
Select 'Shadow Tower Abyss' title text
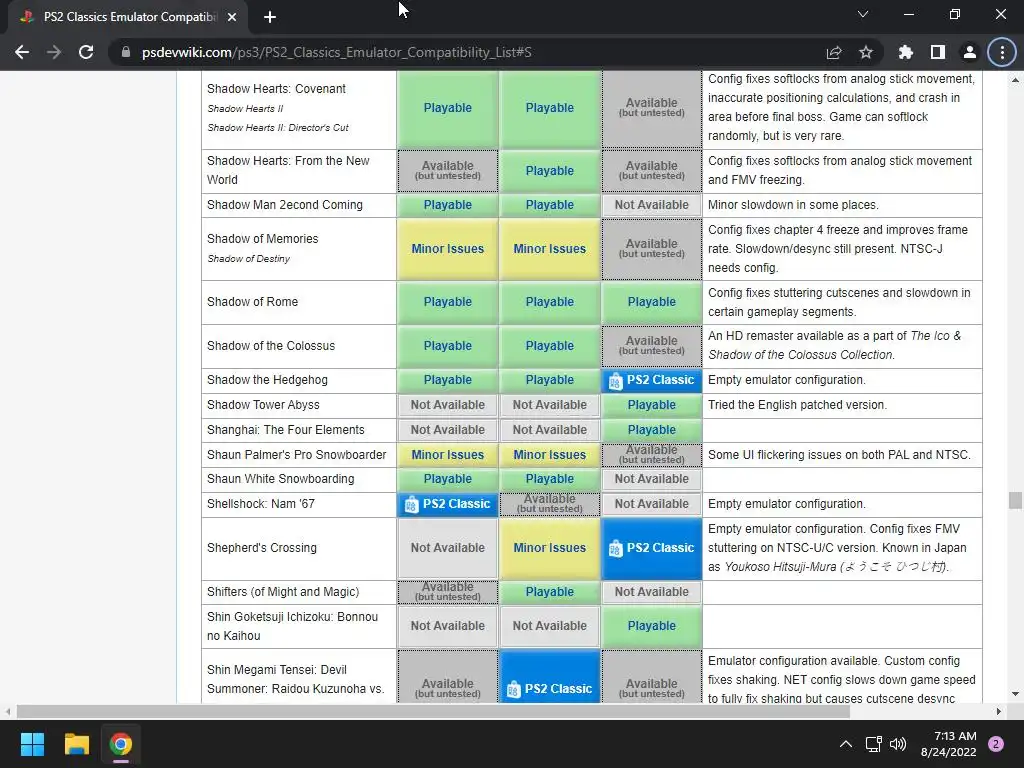(263, 405)
